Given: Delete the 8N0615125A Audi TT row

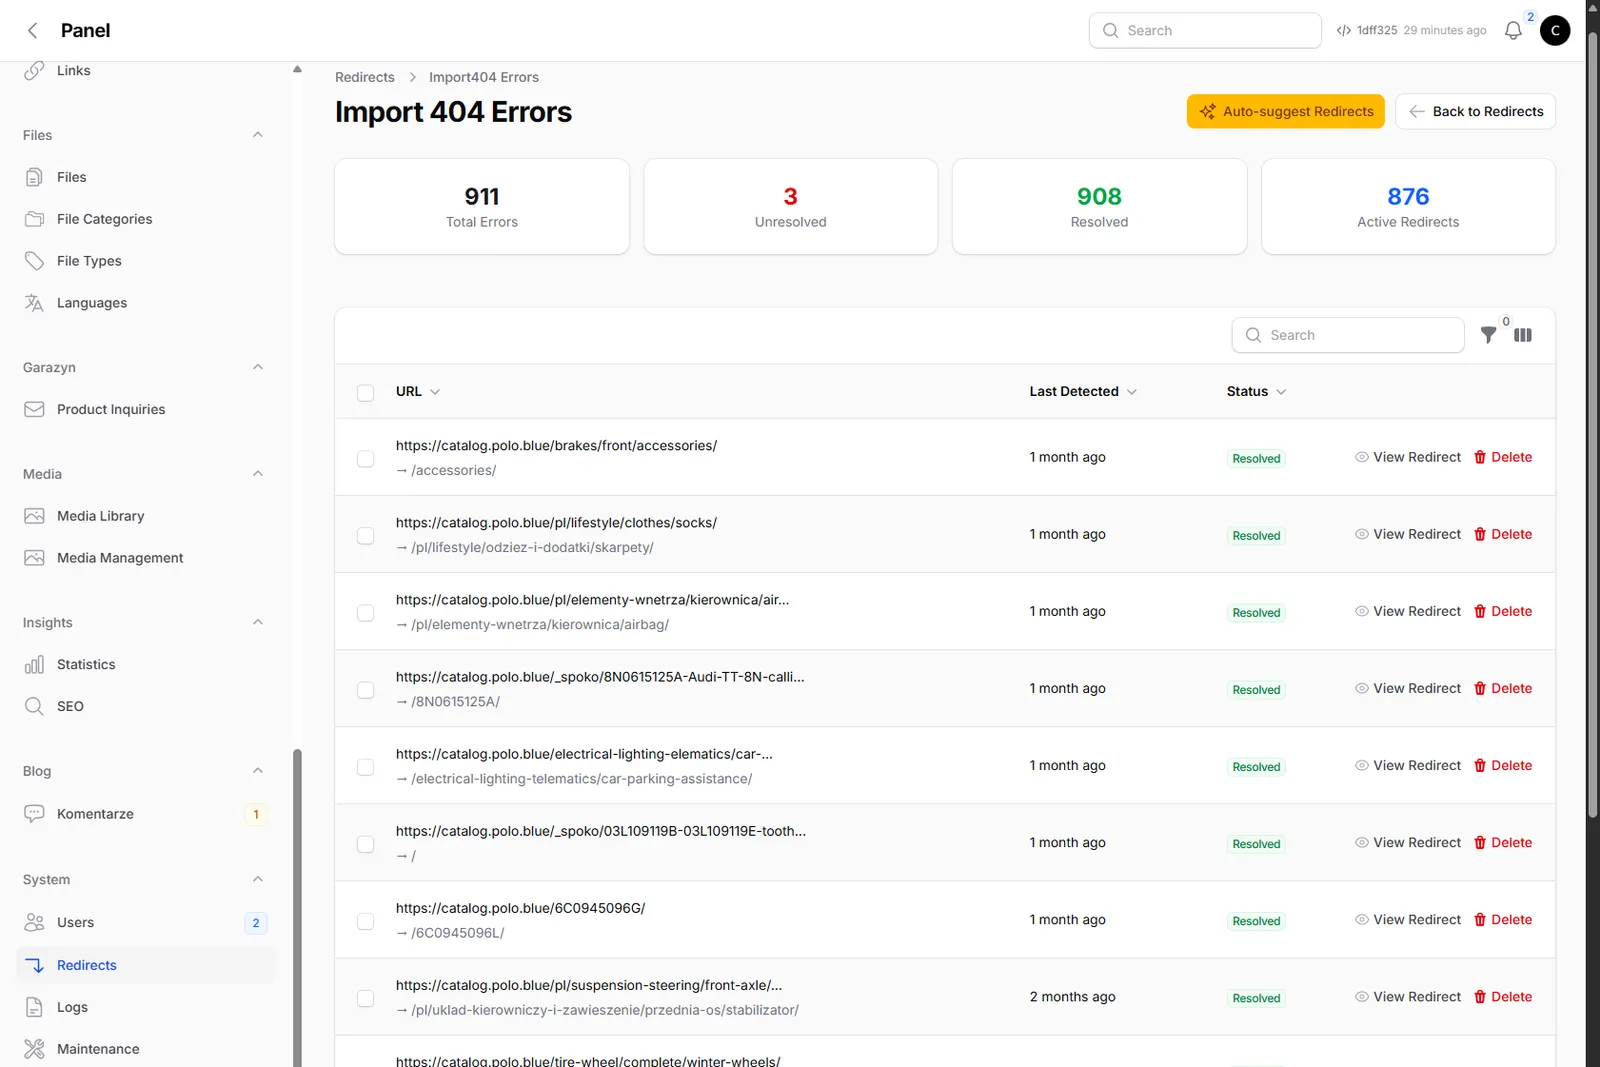Looking at the screenshot, I should click(x=1503, y=688).
